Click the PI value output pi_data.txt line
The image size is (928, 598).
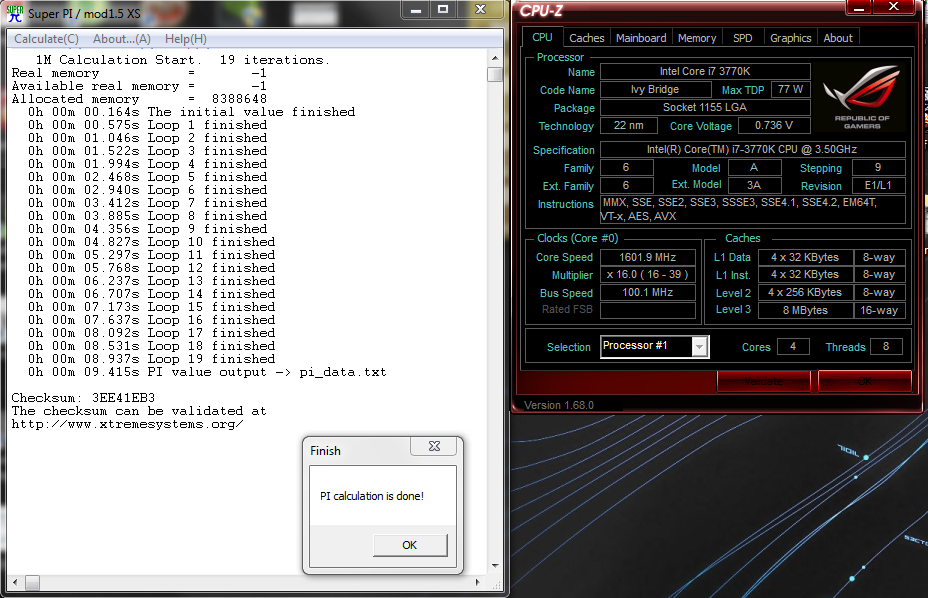207,372
